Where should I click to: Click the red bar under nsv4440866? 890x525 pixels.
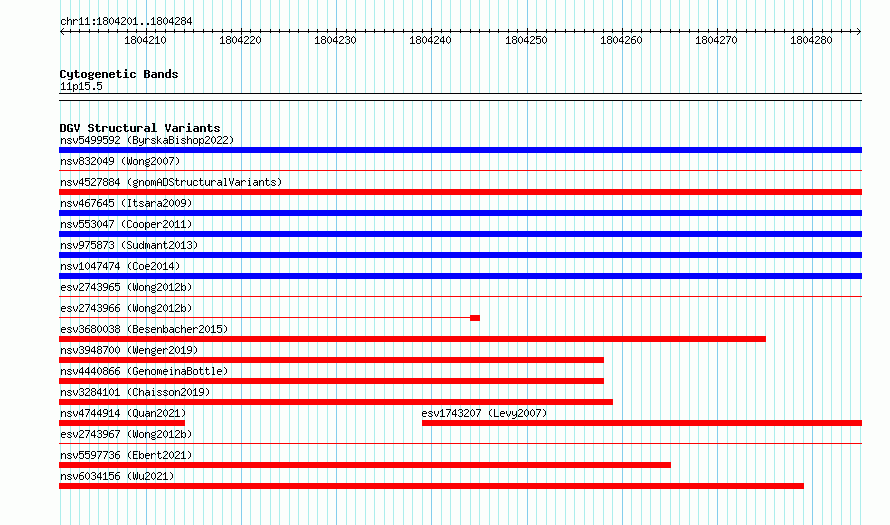pyautogui.click(x=331, y=381)
